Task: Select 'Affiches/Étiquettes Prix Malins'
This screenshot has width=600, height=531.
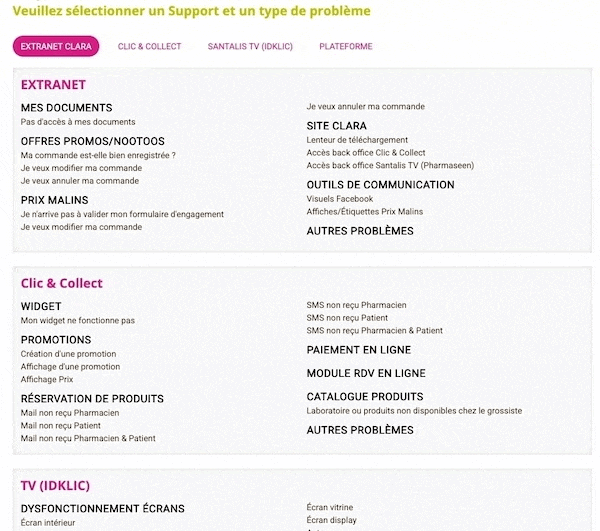Action: [365, 211]
